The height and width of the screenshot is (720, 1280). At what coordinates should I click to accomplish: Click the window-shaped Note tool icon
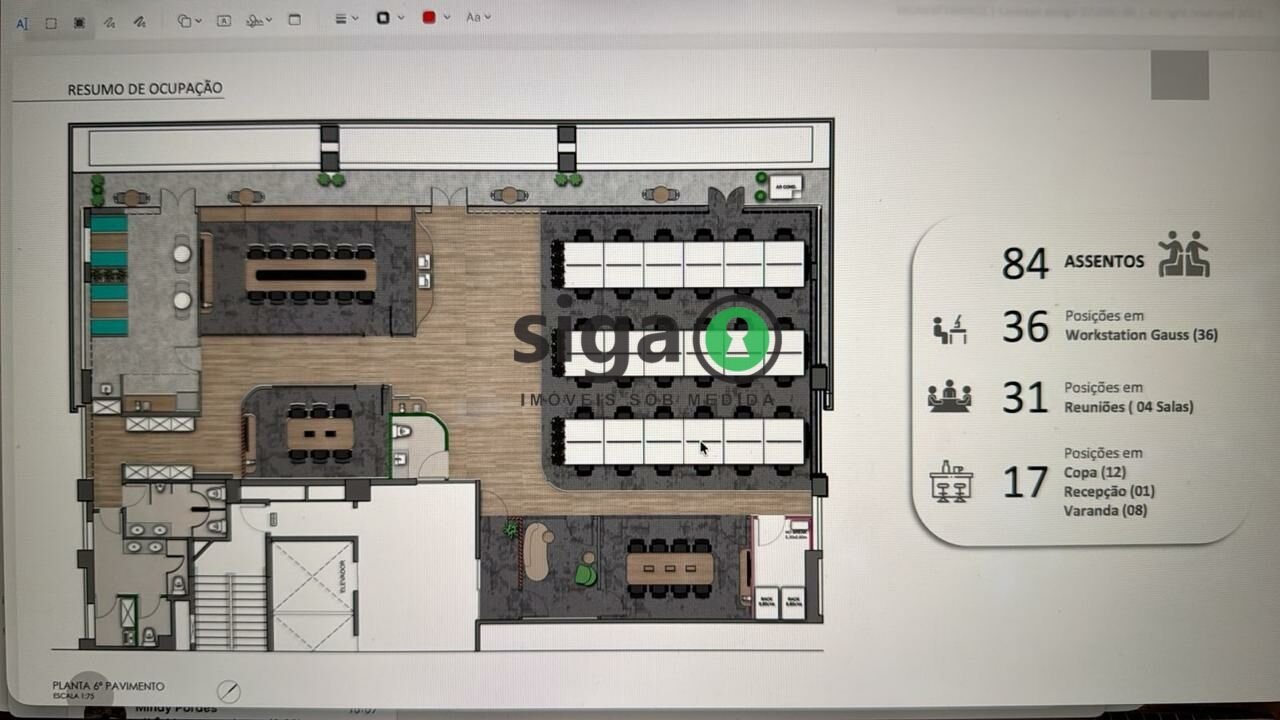click(x=294, y=19)
